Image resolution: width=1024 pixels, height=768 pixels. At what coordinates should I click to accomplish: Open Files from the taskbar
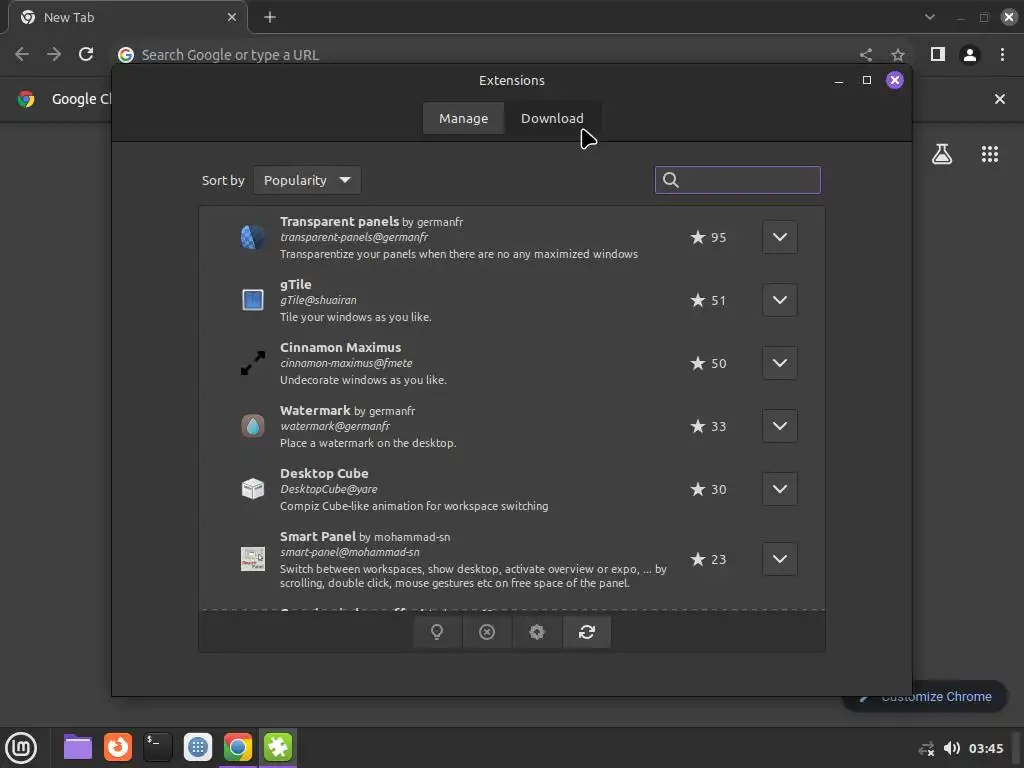click(x=78, y=747)
